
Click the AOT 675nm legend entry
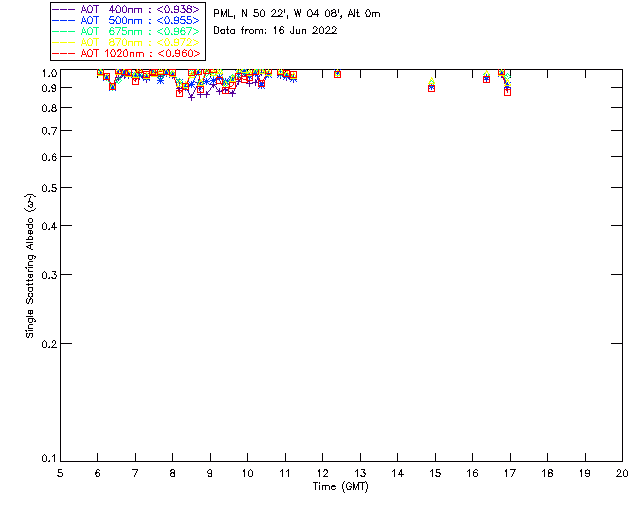(x=126, y=31)
